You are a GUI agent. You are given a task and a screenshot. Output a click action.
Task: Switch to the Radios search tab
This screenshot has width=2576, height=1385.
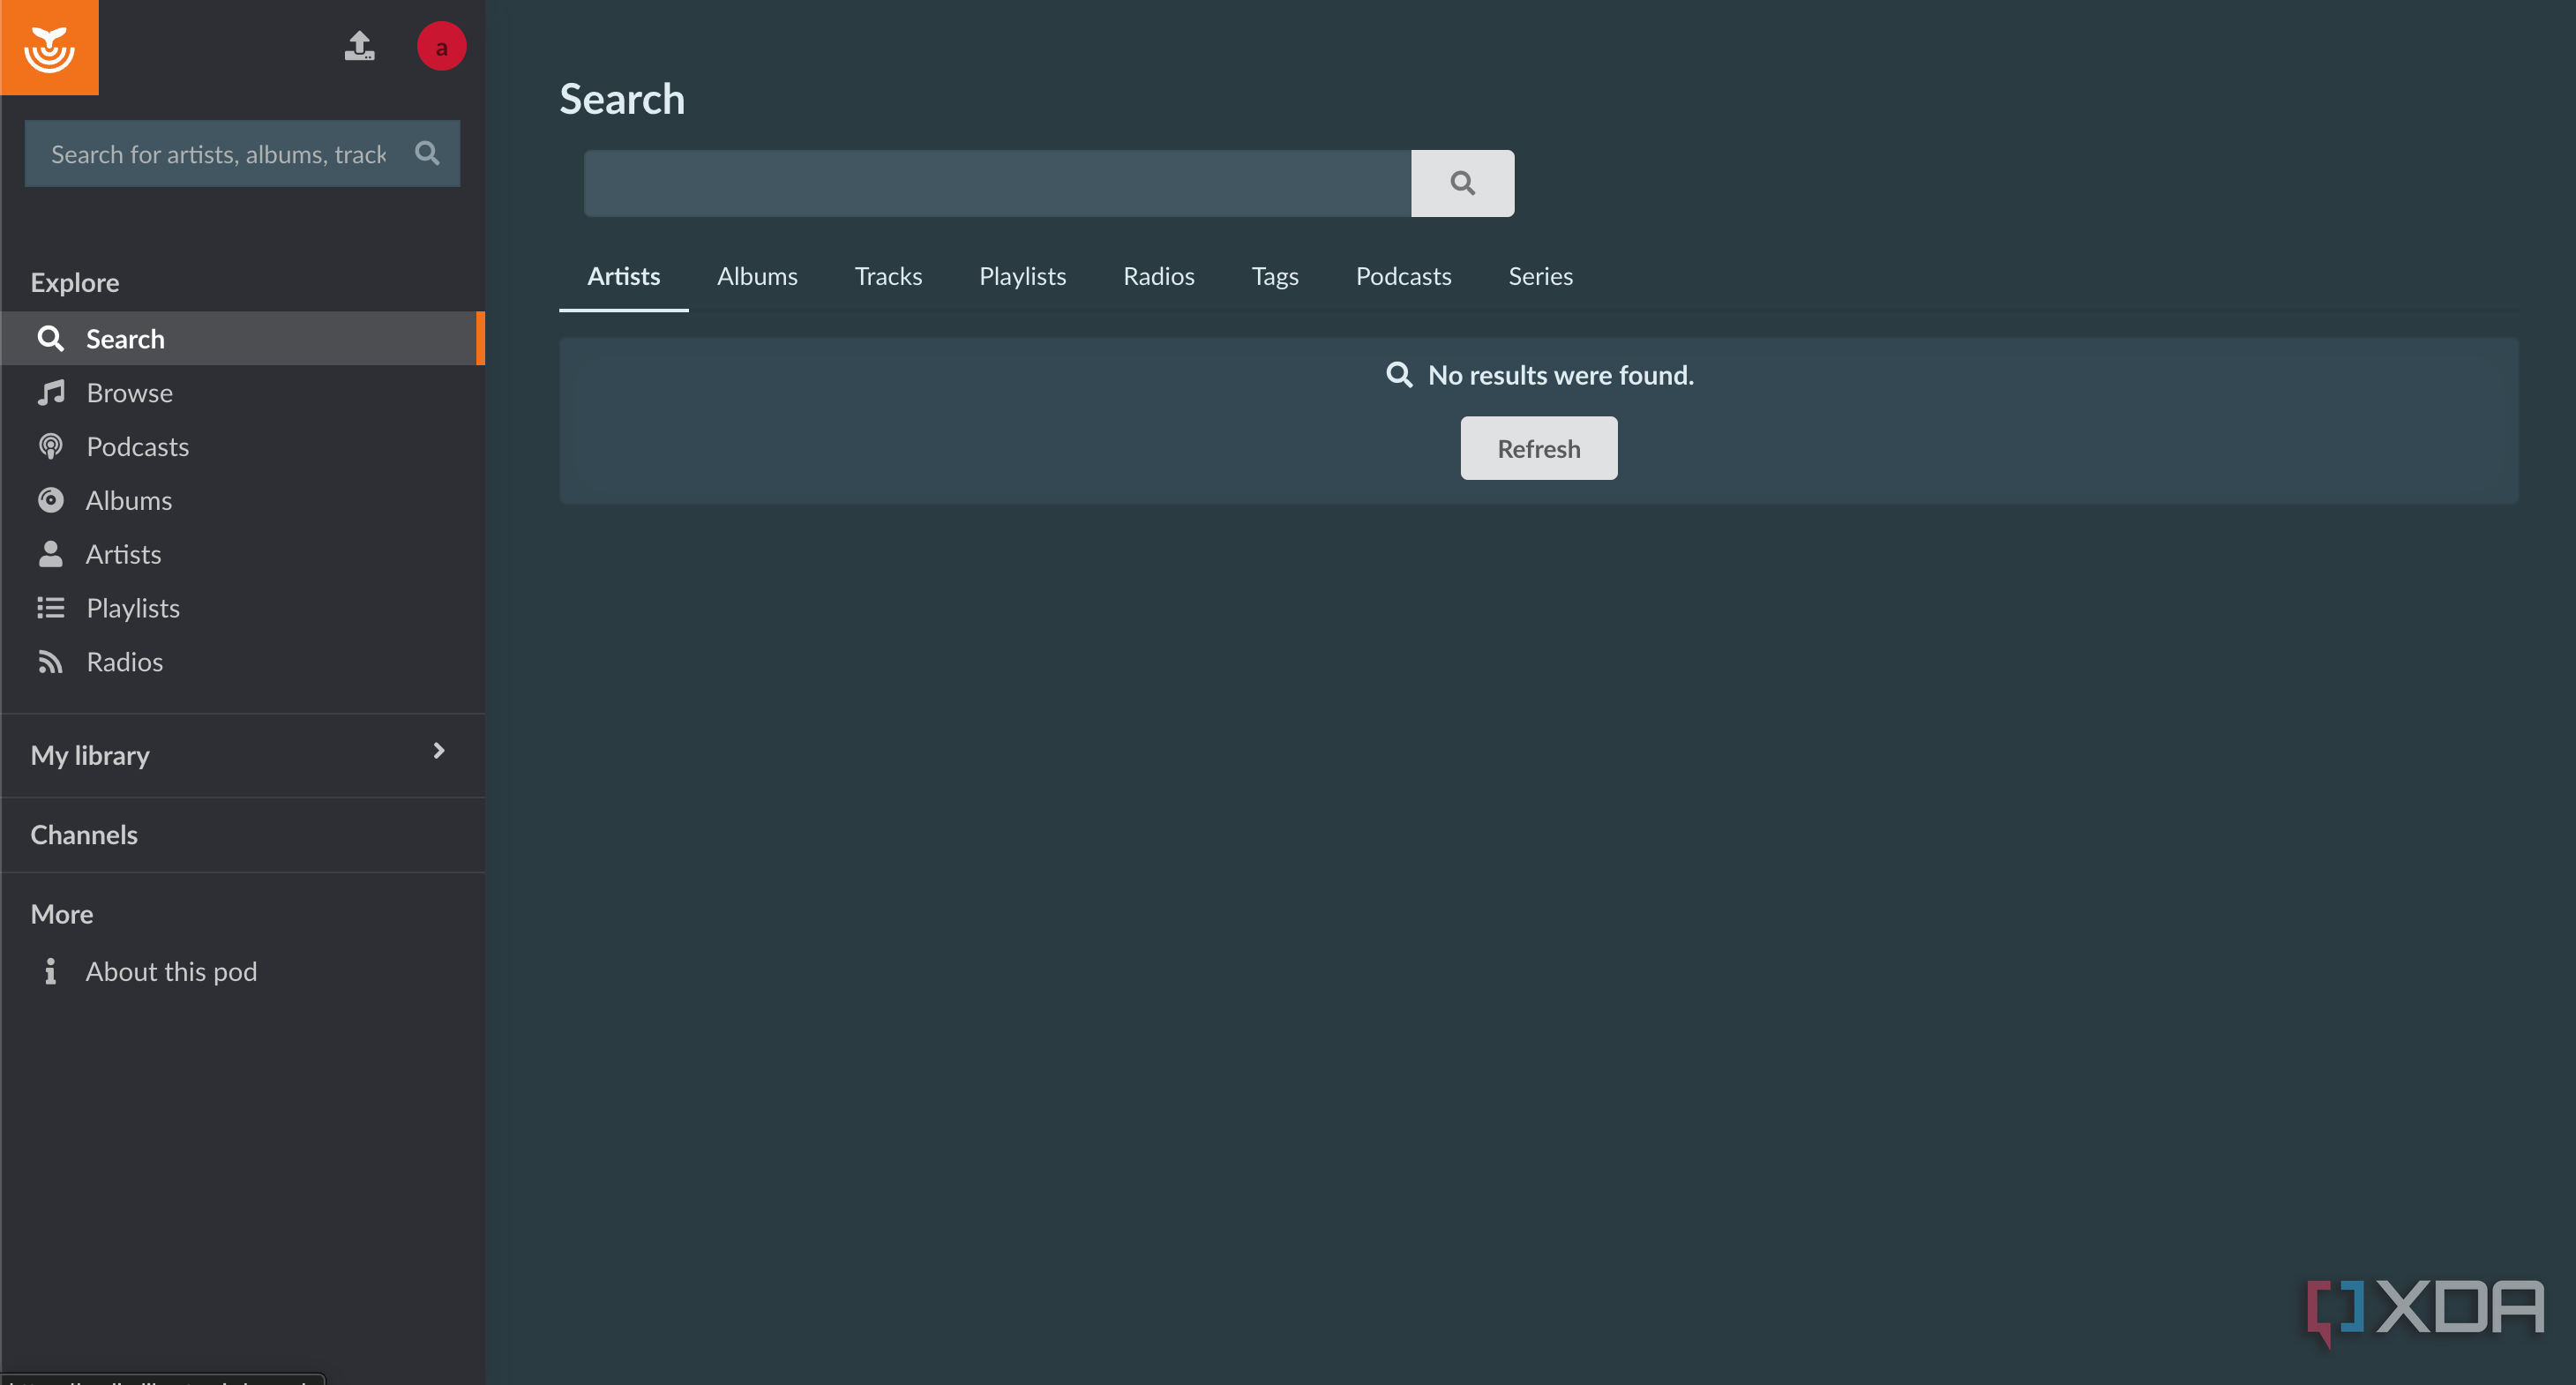coord(1158,276)
